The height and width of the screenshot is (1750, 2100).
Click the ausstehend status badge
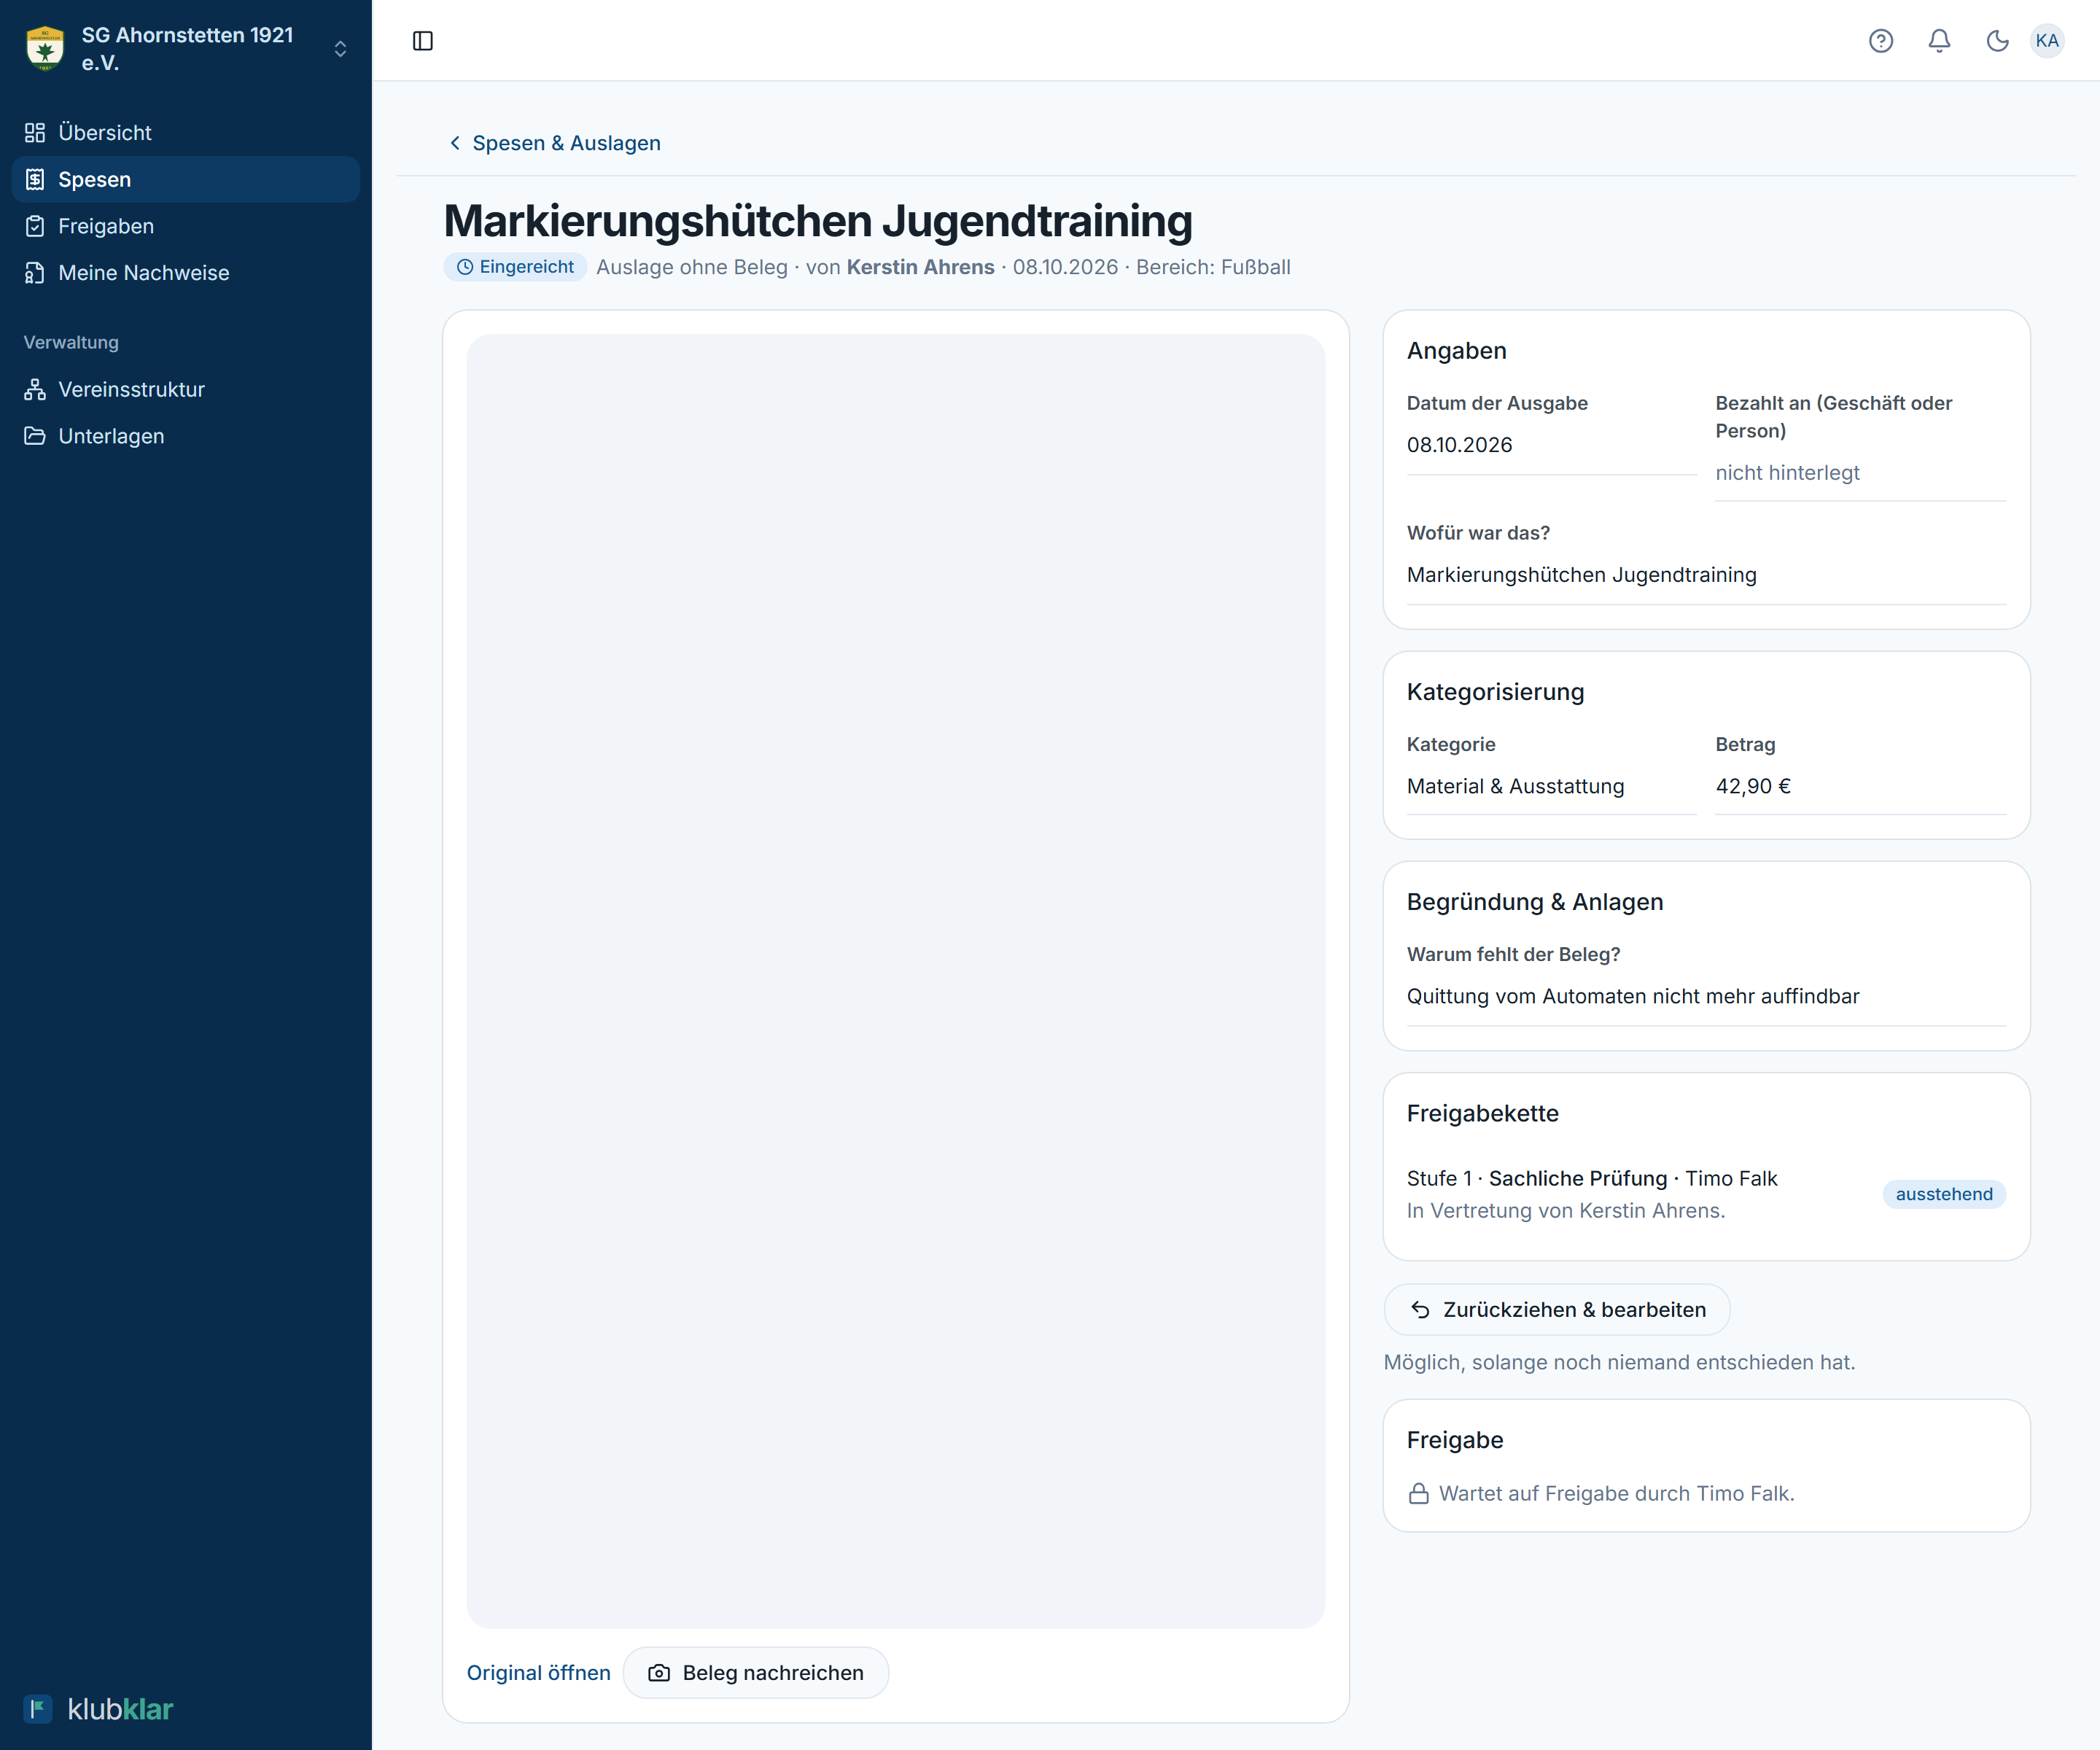(x=1944, y=1194)
